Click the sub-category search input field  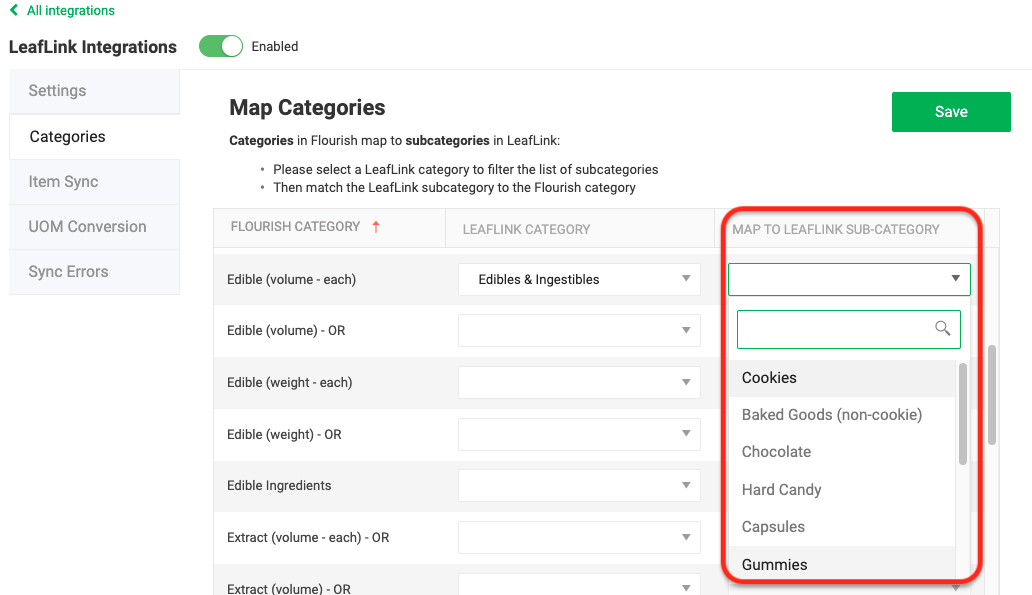(848, 329)
